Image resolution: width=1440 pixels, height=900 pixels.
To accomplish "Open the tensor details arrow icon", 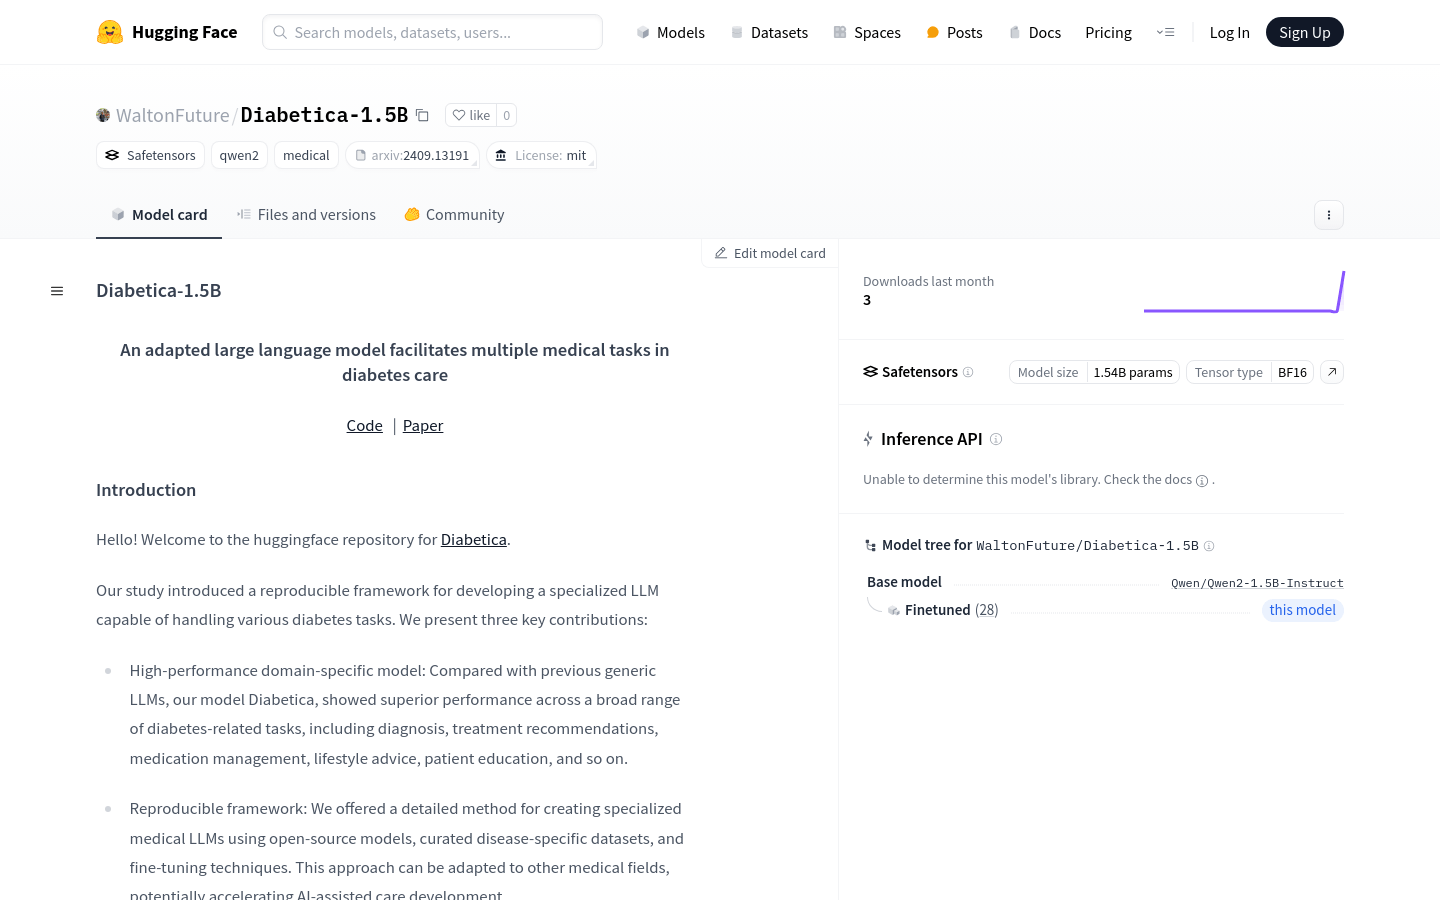I will click(1332, 372).
